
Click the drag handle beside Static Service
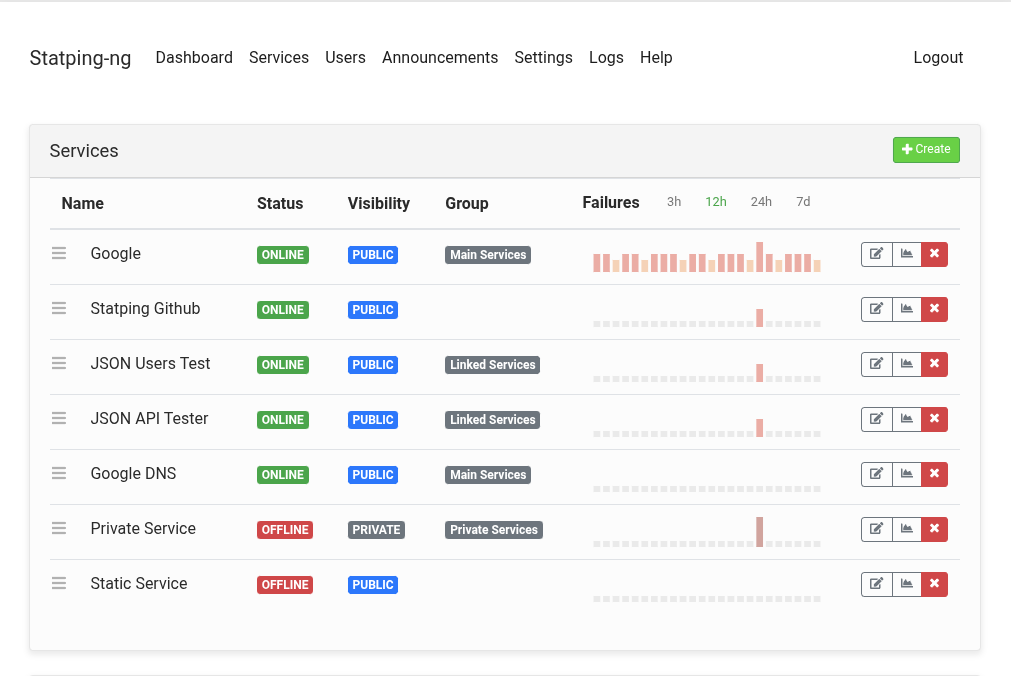[x=59, y=584]
